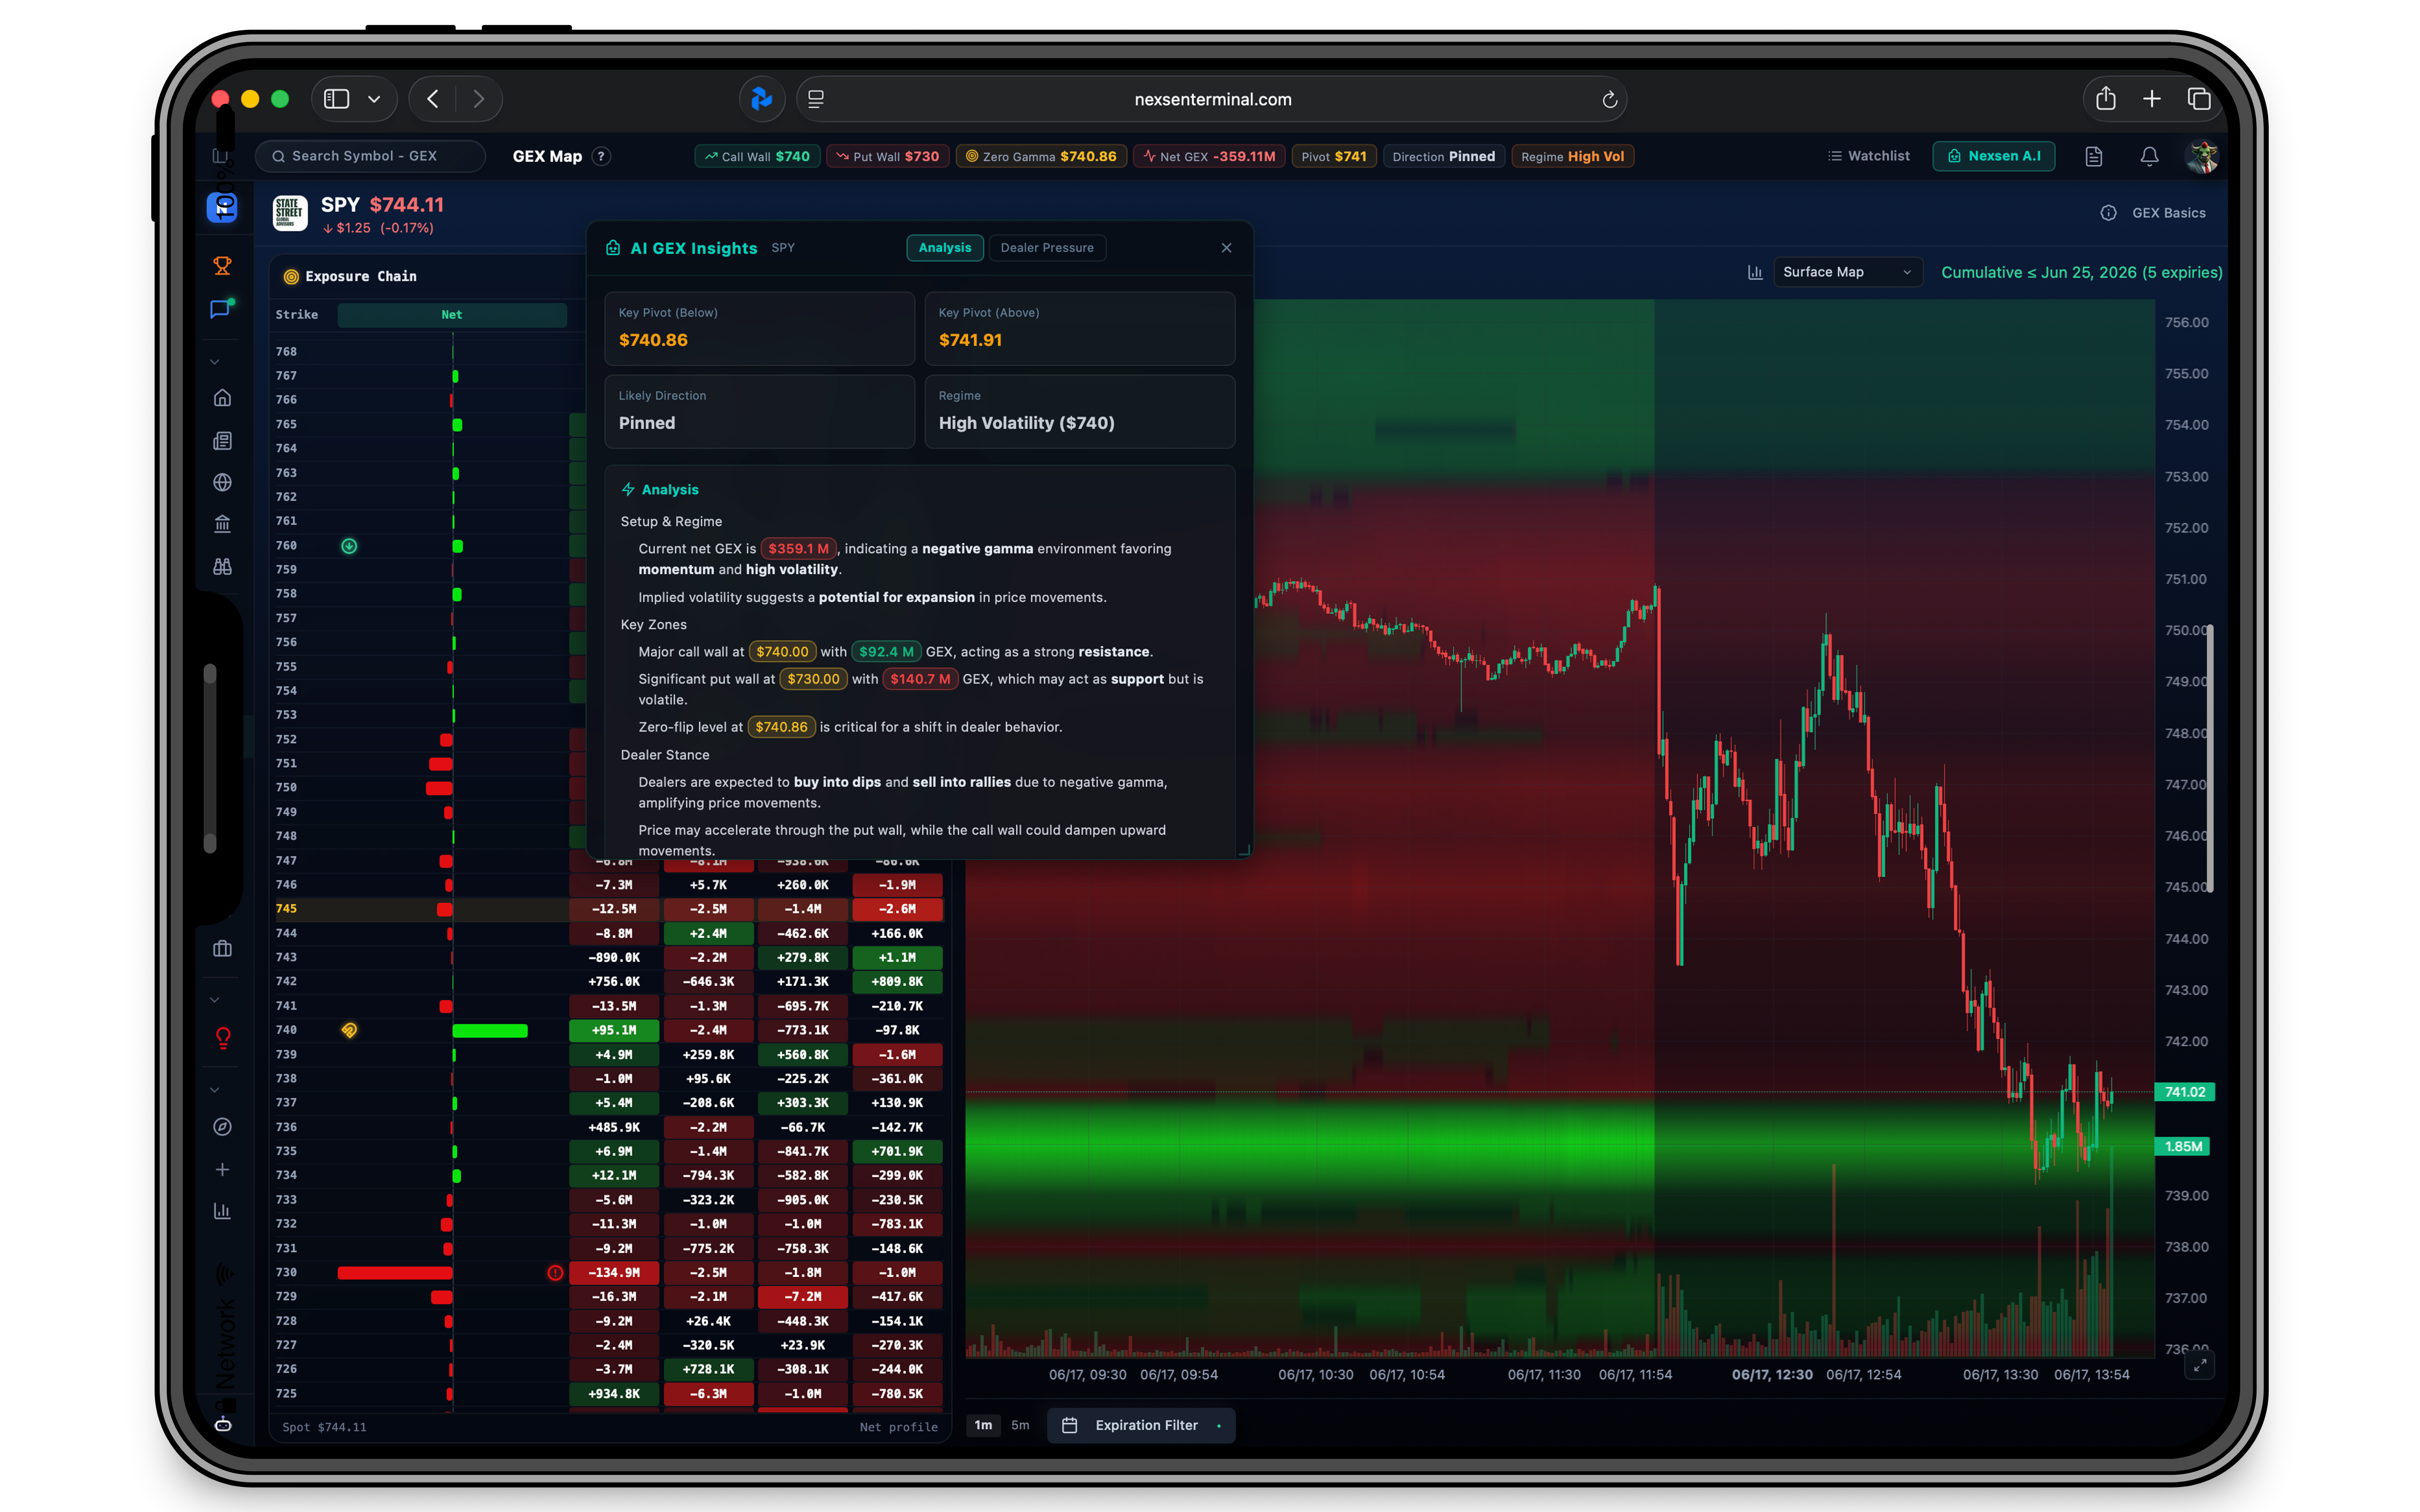Click the globe icon in the sidebar
This screenshot has width=2420, height=1512.
click(x=222, y=482)
